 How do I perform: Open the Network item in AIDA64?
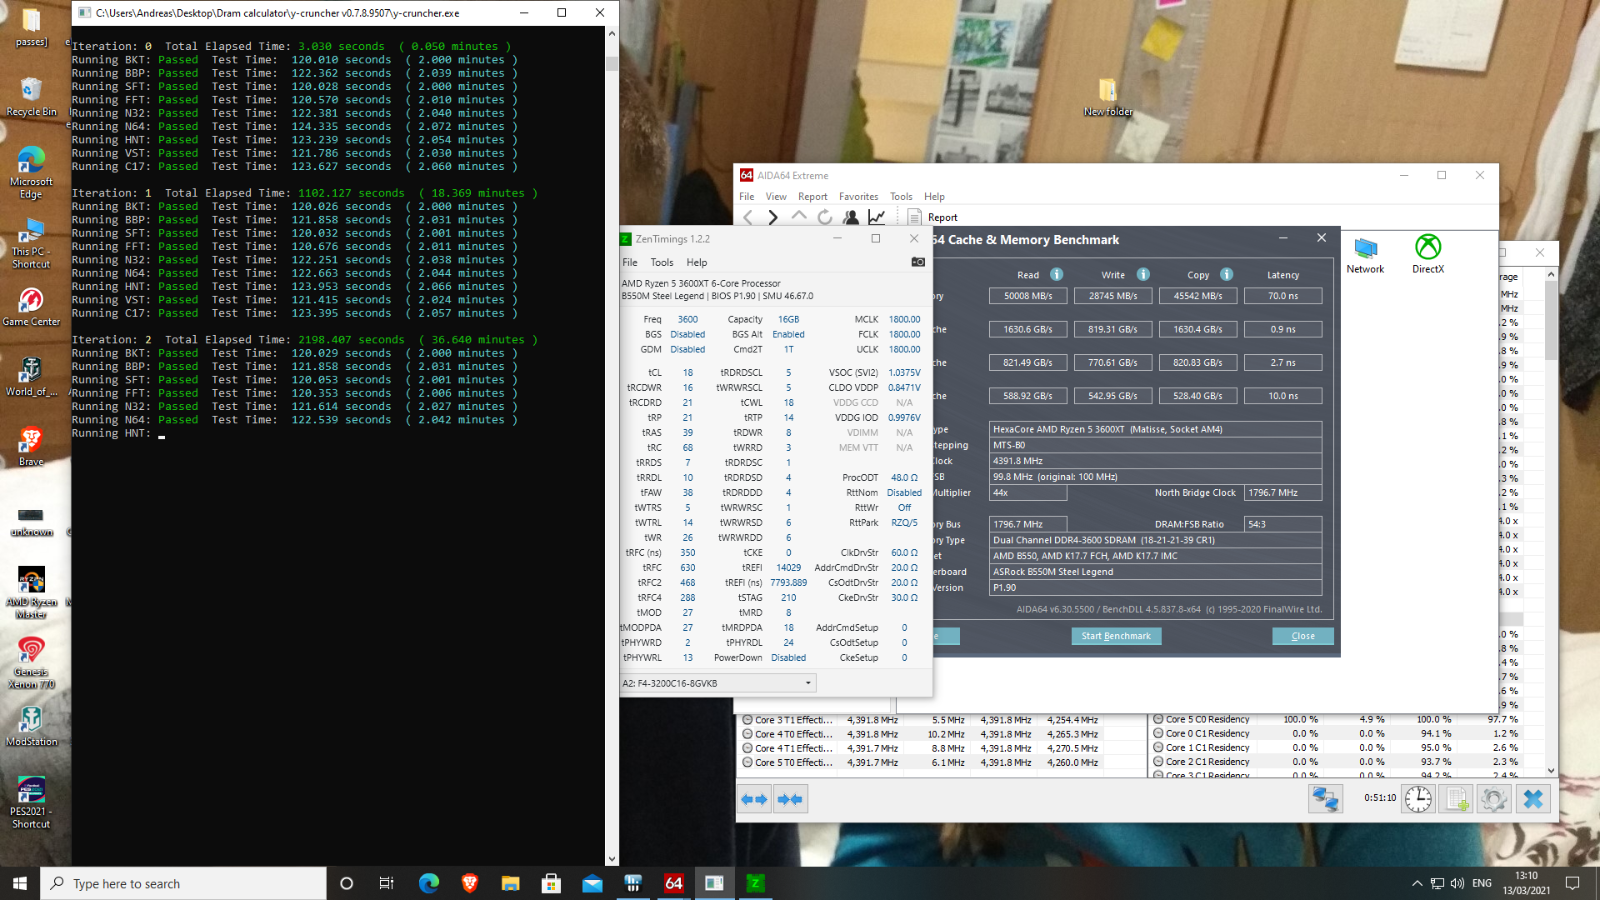pos(1365,255)
